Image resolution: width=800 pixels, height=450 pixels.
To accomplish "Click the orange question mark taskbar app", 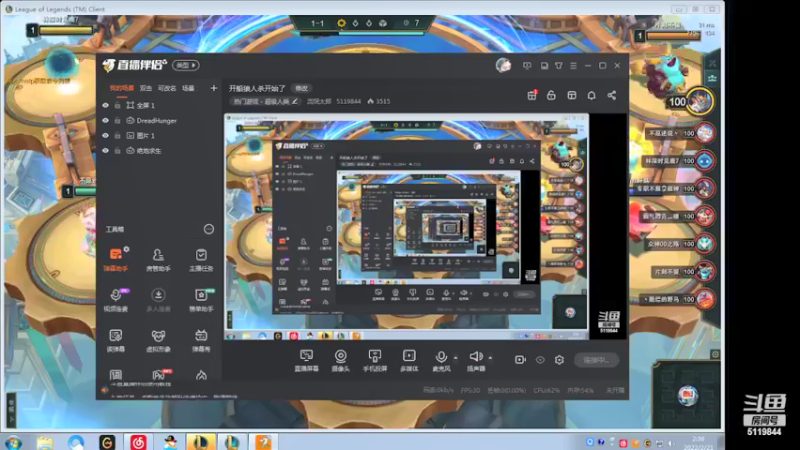I will point(263,442).
